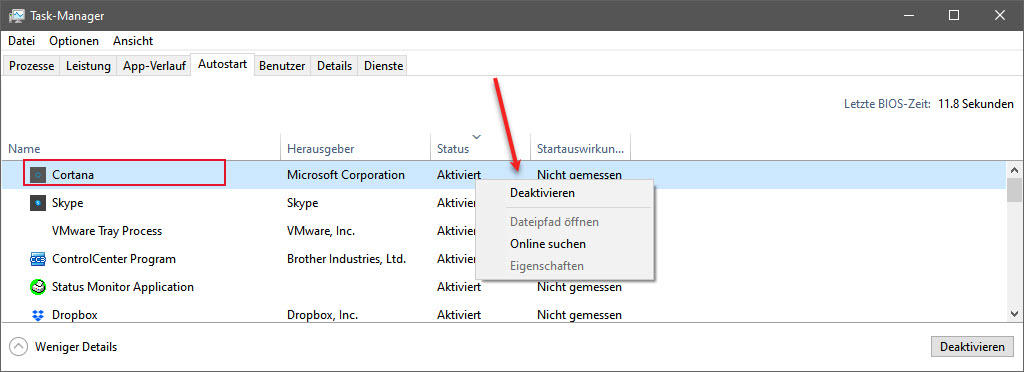Collapse view with Weniger Details arrow
This screenshot has width=1024, height=372.
(x=19, y=347)
